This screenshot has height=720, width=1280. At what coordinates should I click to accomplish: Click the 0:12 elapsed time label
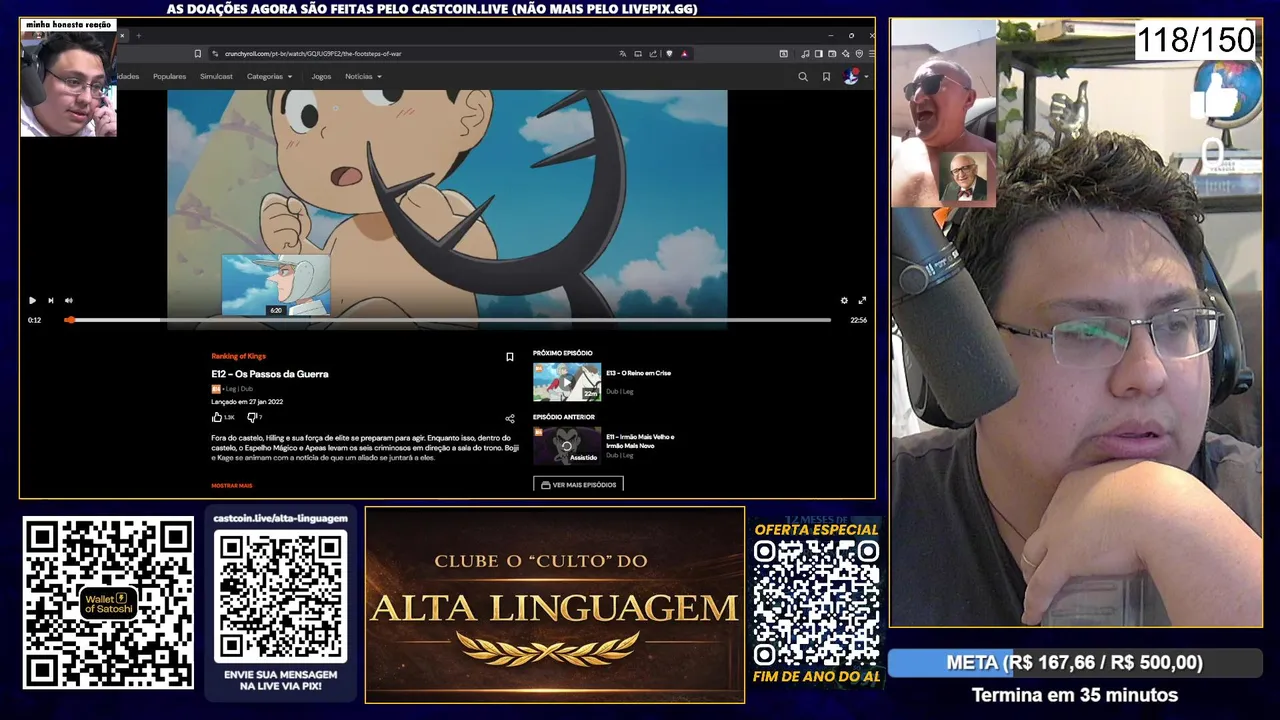(x=34, y=320)
